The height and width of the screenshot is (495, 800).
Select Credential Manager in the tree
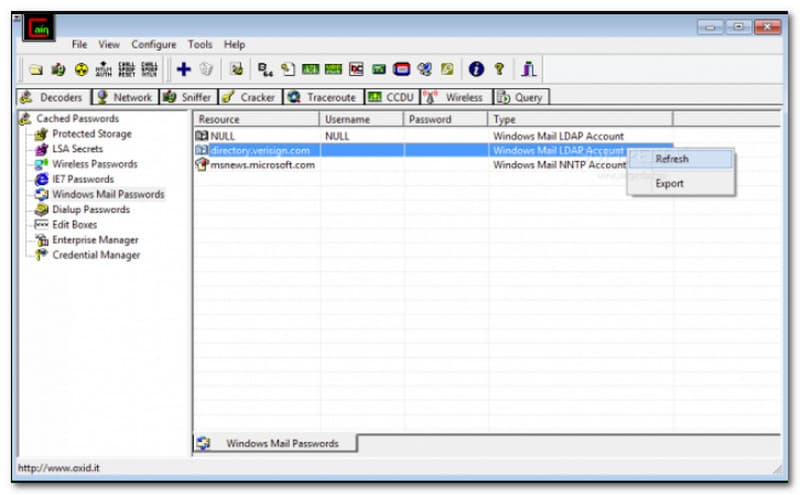click(x=96, y=255)
